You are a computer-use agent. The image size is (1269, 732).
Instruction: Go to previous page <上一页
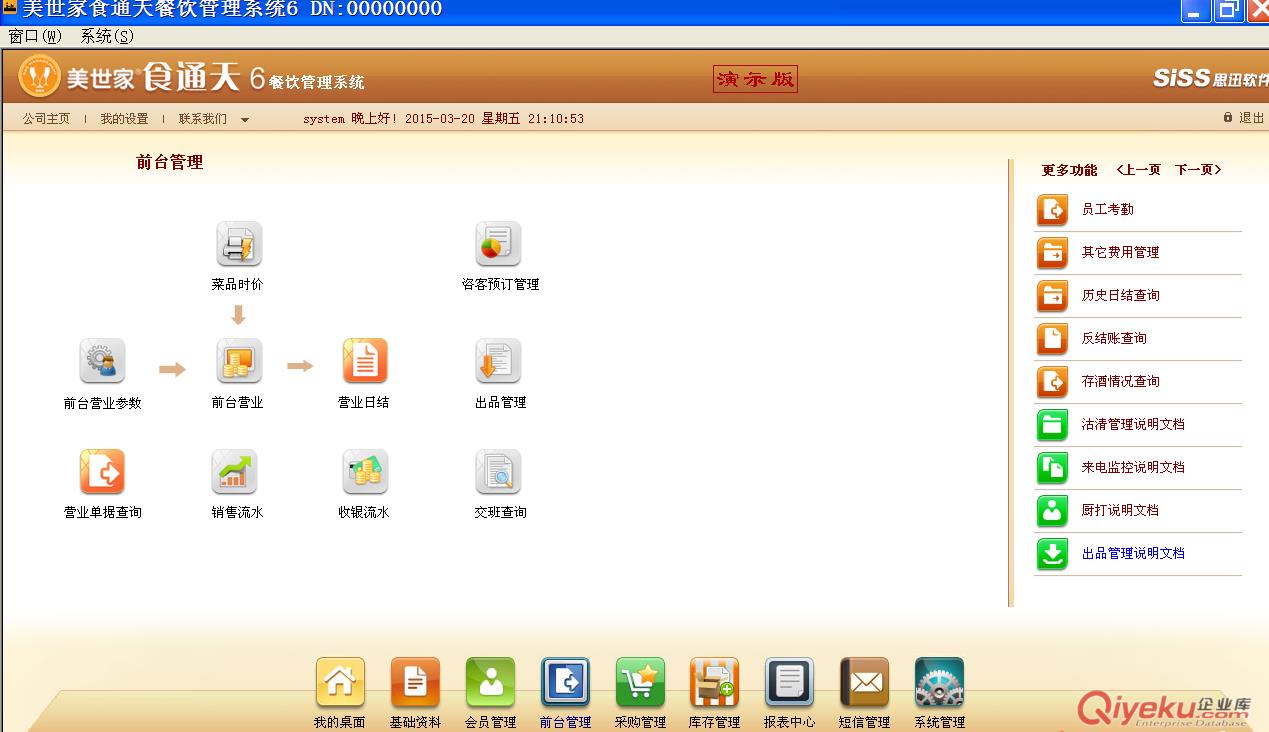tap(1138, 170)
